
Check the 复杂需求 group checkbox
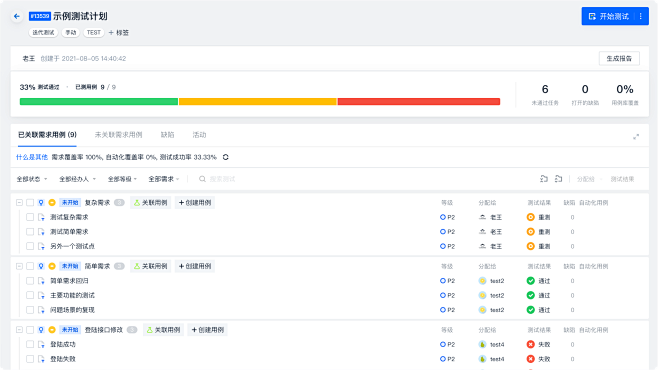30,203
